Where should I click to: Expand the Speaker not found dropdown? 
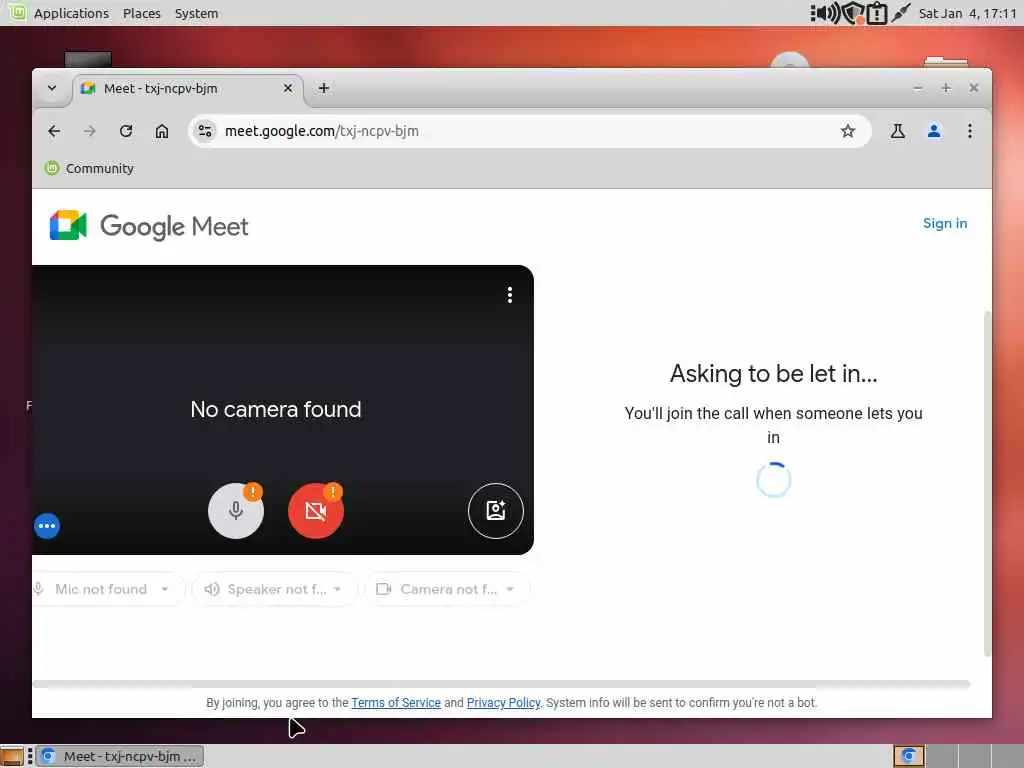[274, 589]
